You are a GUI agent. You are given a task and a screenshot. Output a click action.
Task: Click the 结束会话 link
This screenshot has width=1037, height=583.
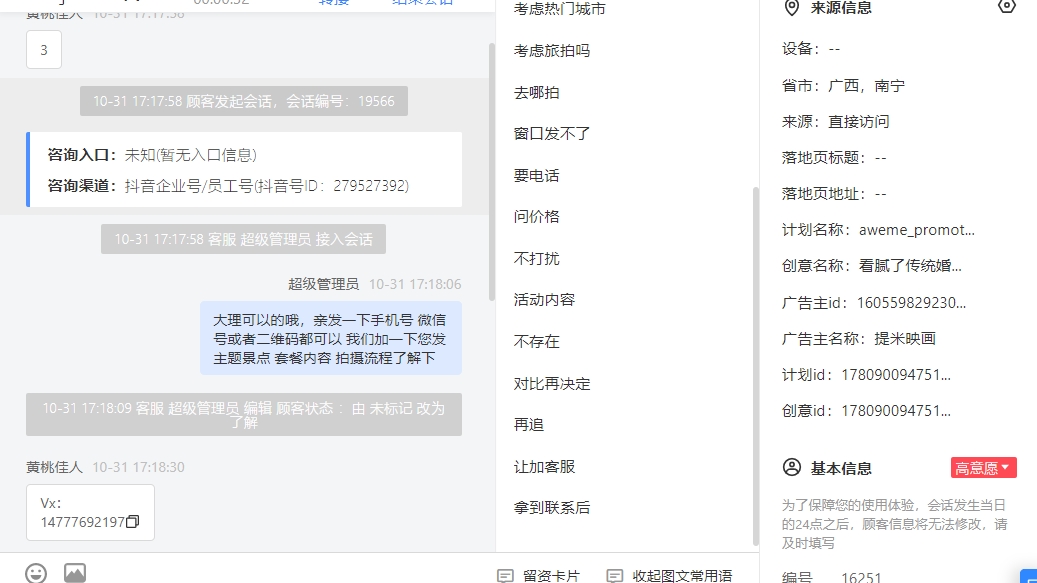click(x=423, y=3)
